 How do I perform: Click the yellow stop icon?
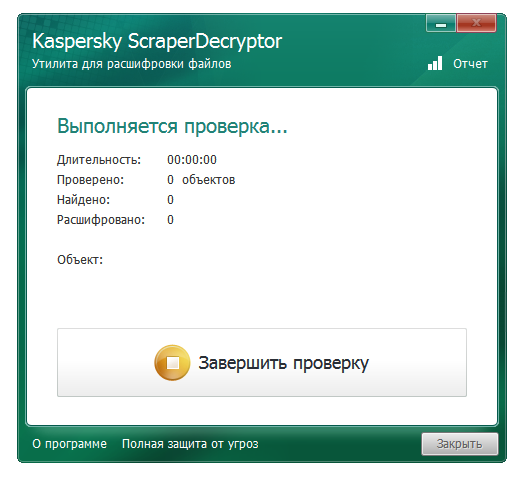pos(172,363)
